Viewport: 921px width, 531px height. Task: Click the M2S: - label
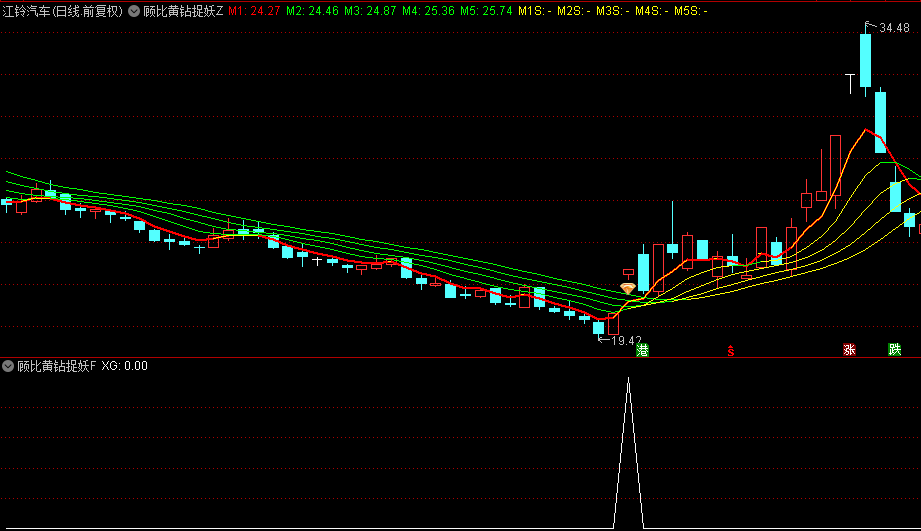coord(574,11)
